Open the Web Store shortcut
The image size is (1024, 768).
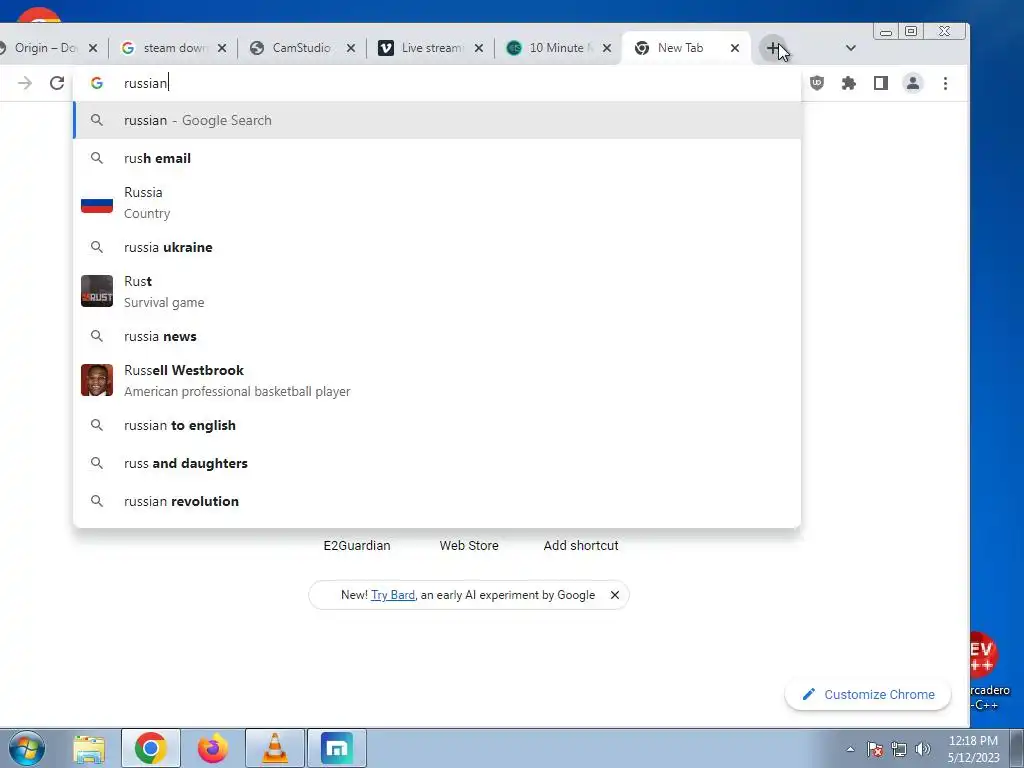point(469,545)
